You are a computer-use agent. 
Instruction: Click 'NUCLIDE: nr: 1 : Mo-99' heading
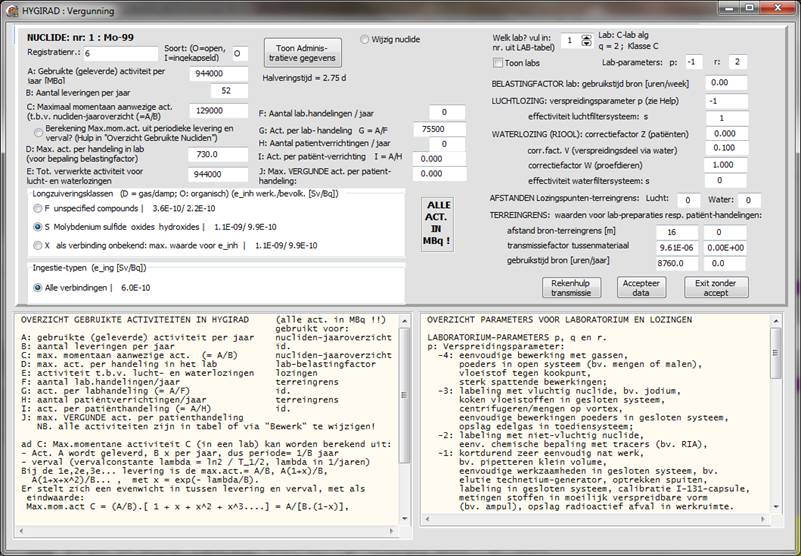80,38
